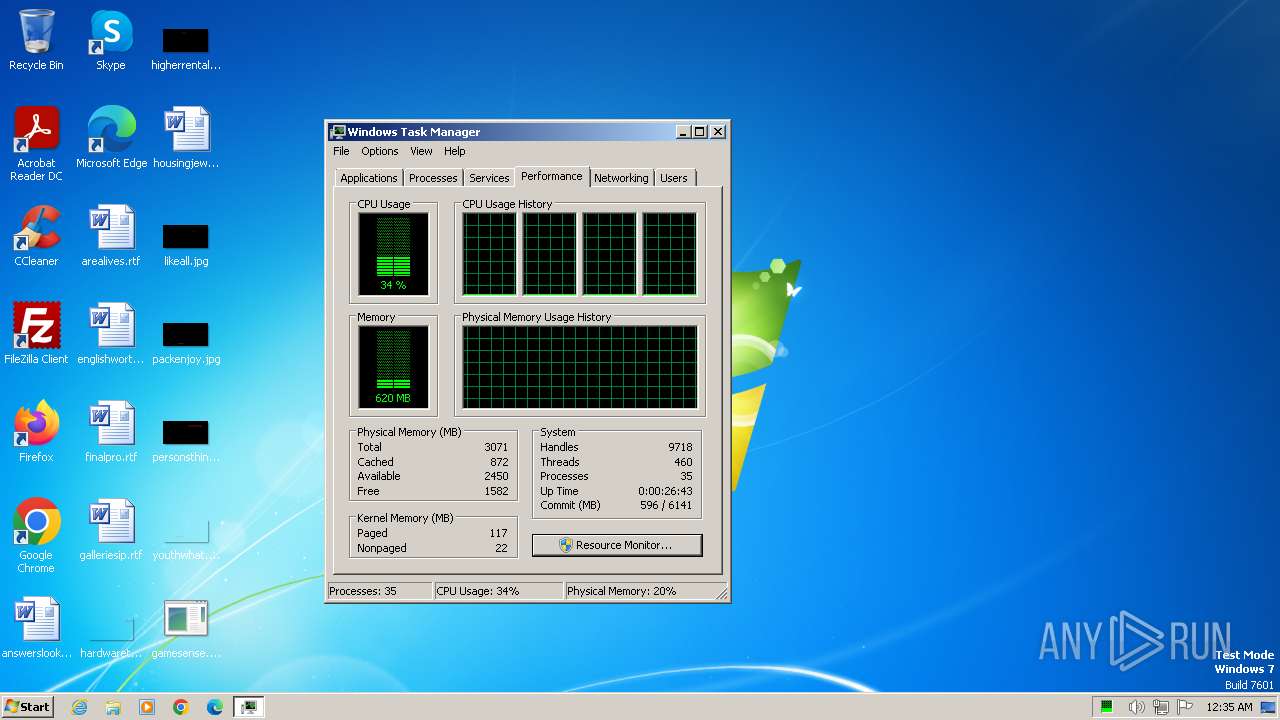Click the CPU Usage 34% meter

(393, 254)
